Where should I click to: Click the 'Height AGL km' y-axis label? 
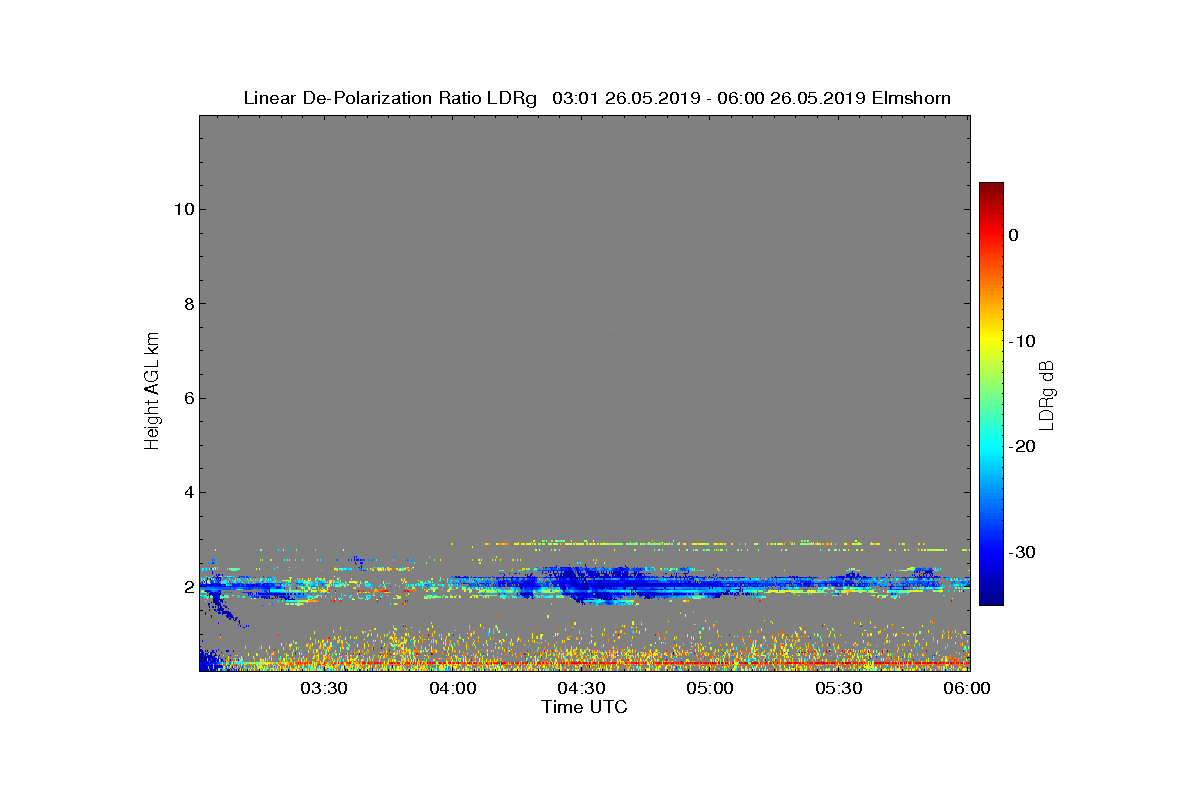tap(152, 392)
